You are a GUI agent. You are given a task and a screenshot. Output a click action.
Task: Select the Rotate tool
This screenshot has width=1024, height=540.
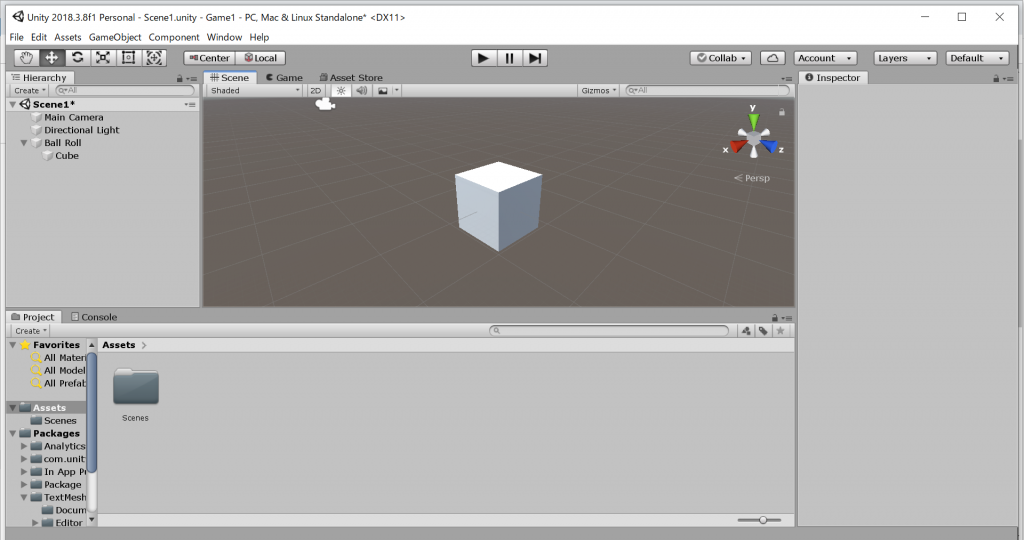pos(77,57)
